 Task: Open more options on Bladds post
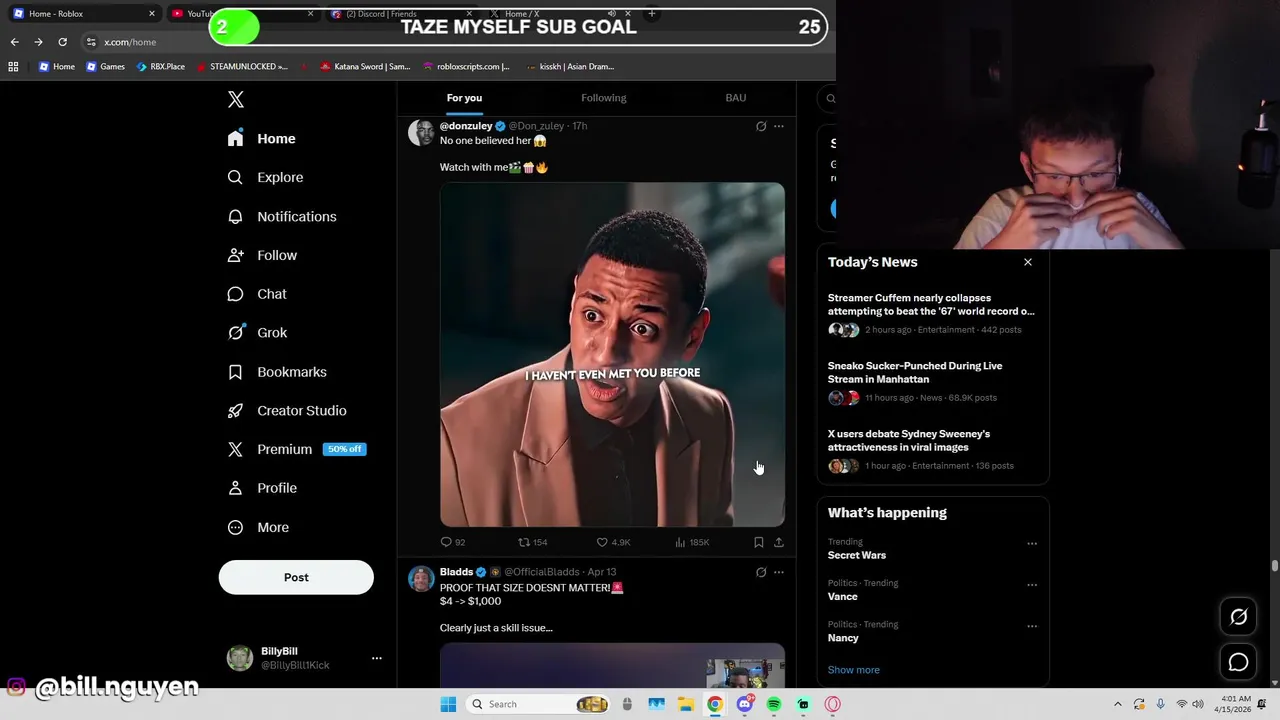pyautogui.click(x=779, y=572)
